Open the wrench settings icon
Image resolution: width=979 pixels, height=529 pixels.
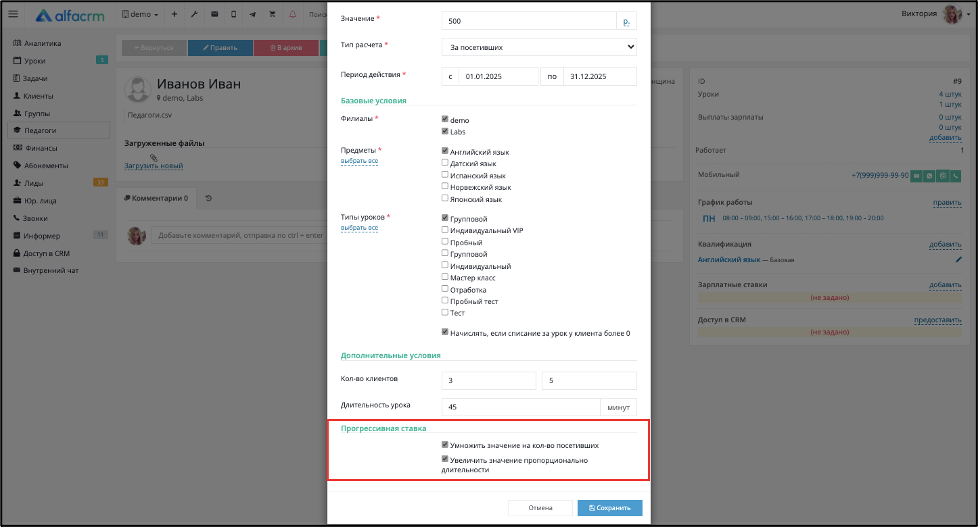pyautogui.click(x=194, y=14)
